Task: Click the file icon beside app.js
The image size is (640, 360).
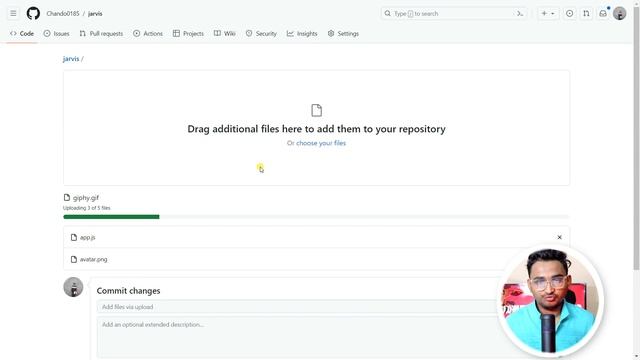Action: (74, 237)
